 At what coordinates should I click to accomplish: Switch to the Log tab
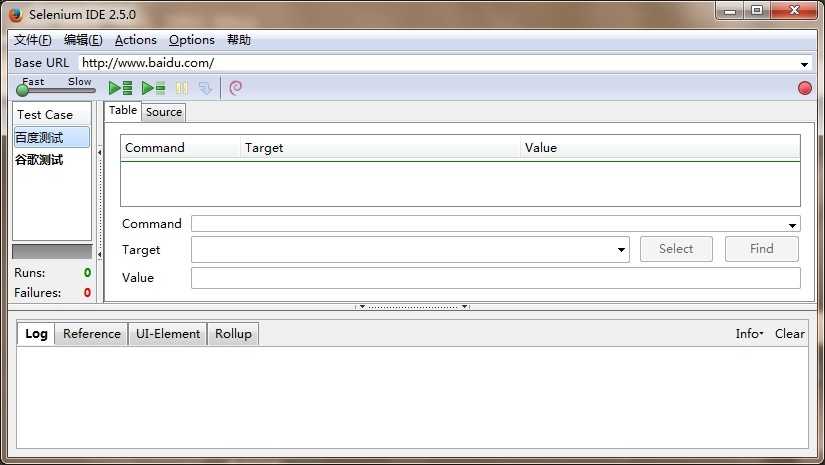coord(36,333)
